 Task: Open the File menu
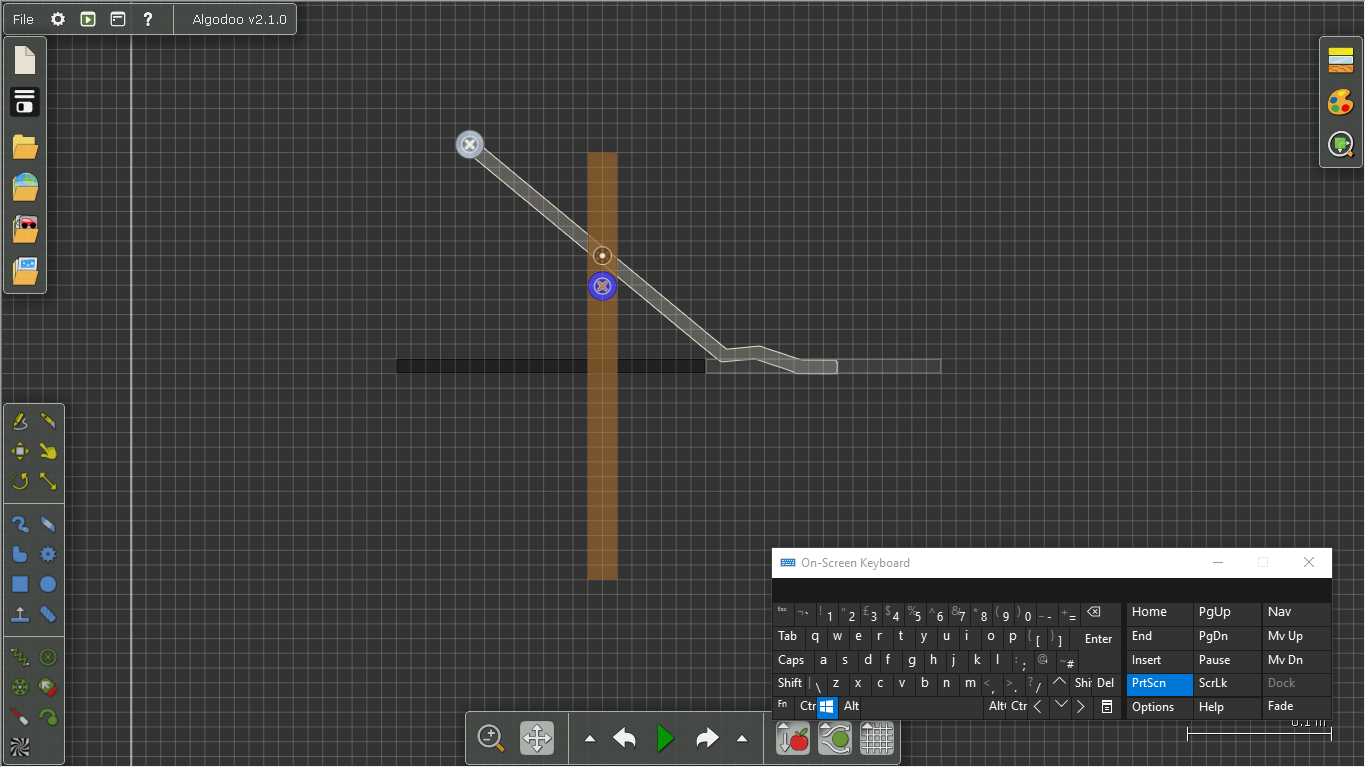point(23,19)
